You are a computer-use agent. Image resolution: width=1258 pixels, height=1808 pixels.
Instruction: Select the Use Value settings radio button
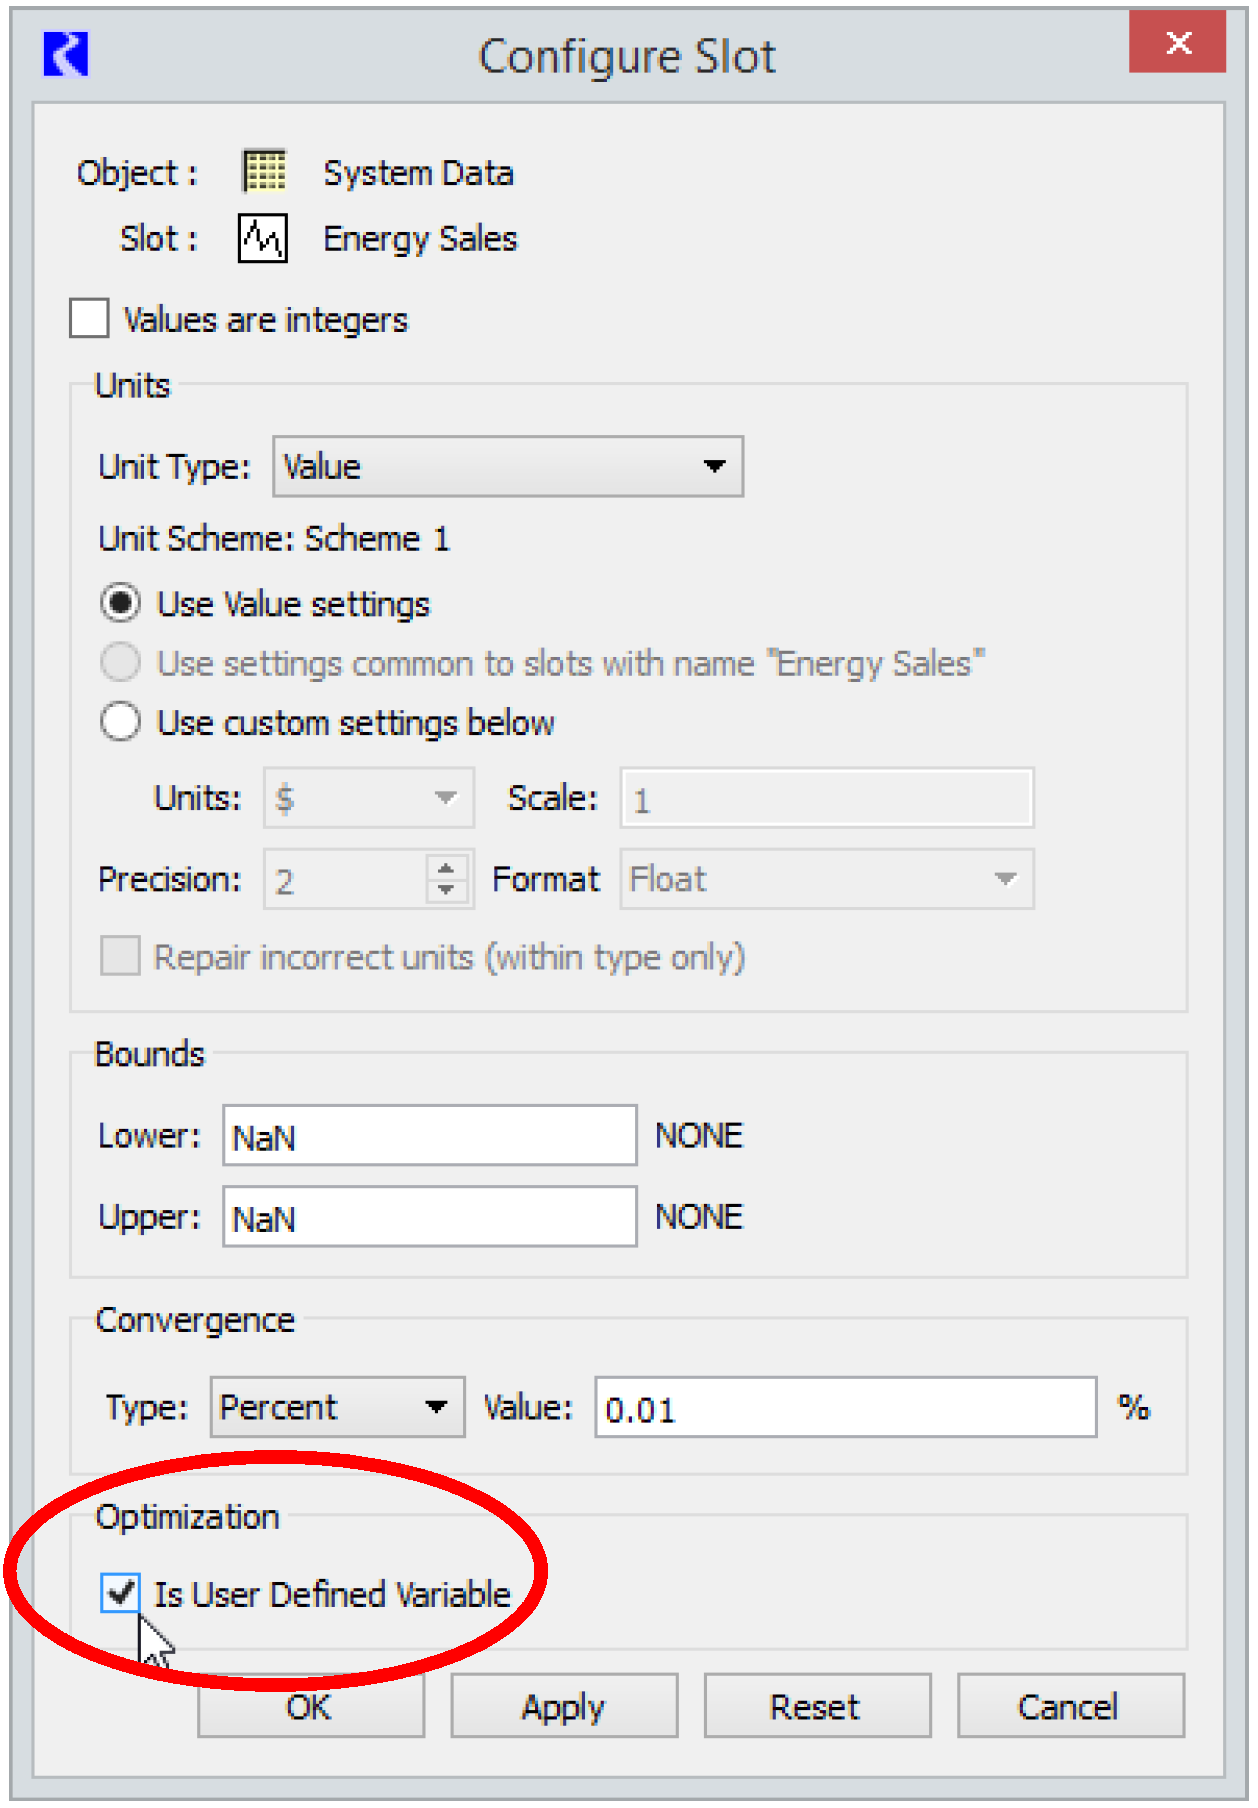(120, 603)
